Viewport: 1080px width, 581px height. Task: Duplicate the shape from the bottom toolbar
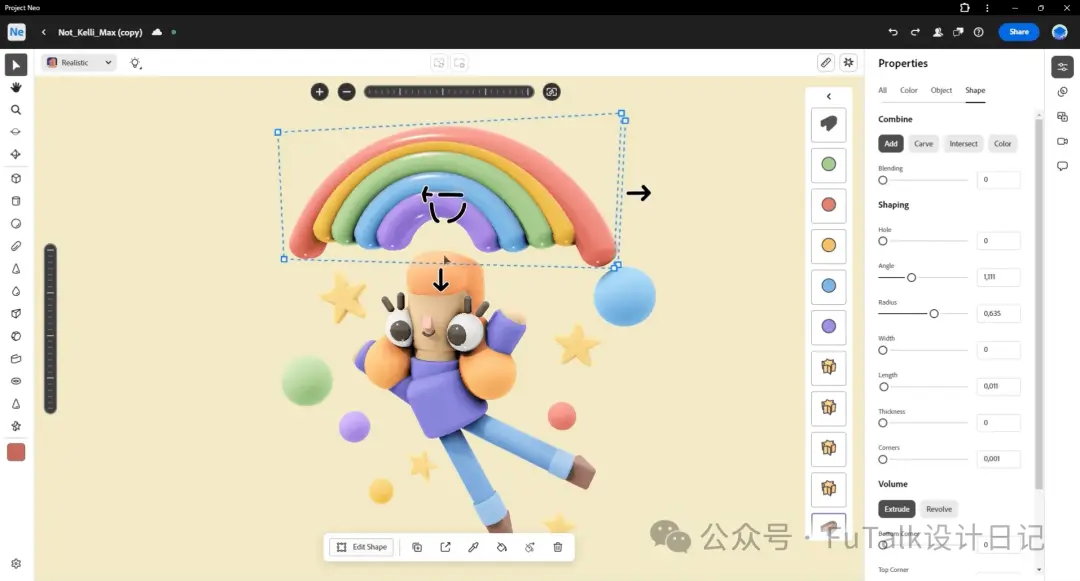(417, 547)
